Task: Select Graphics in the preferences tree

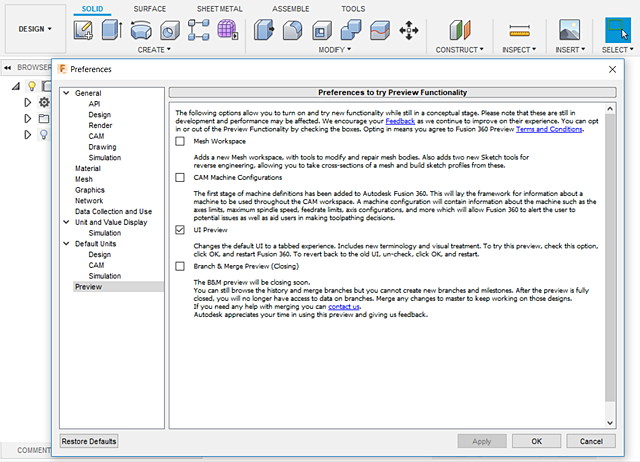Action: click(90, 190)
